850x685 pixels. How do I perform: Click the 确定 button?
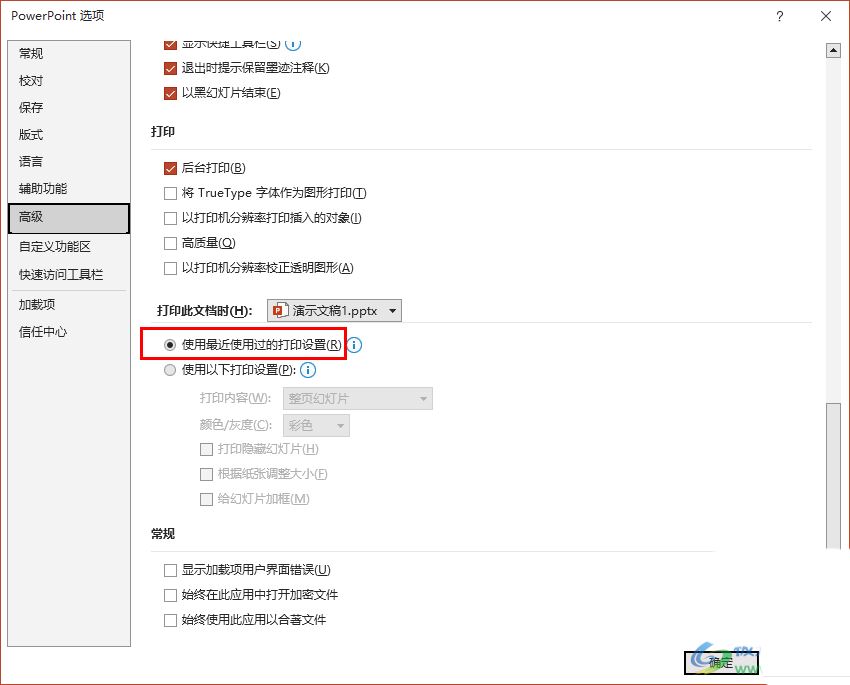coord(721,662)
